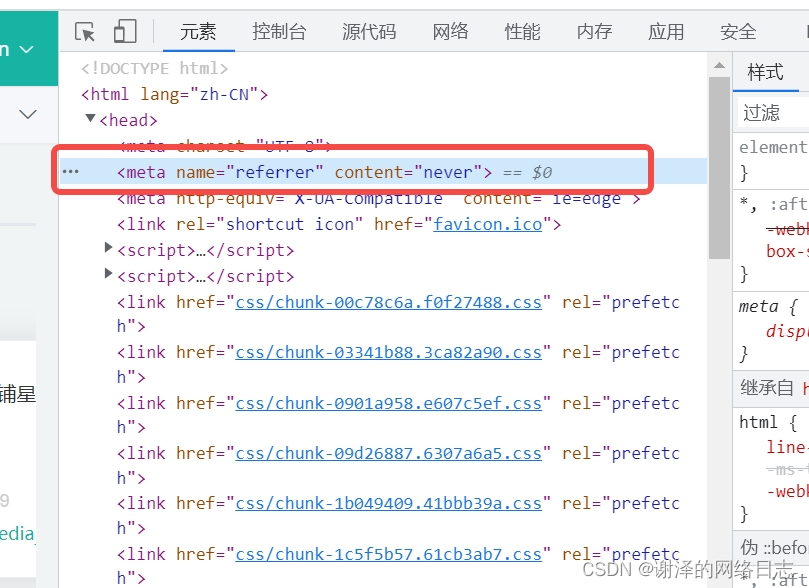Switch to the 控制台 tab
The height and width of the screenshot is (588, 809).
pos(279,32)
